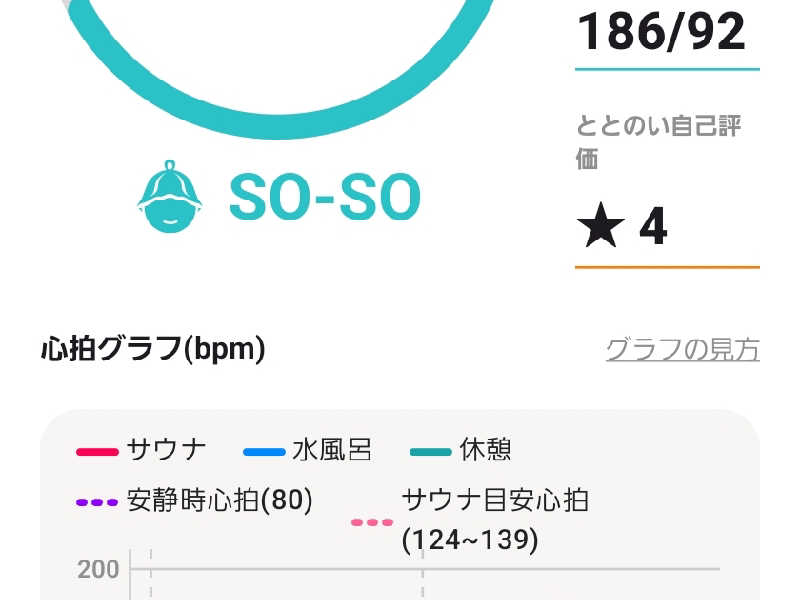Tap the SO-SO result text

pyautogui.click(x=324, y=198)
